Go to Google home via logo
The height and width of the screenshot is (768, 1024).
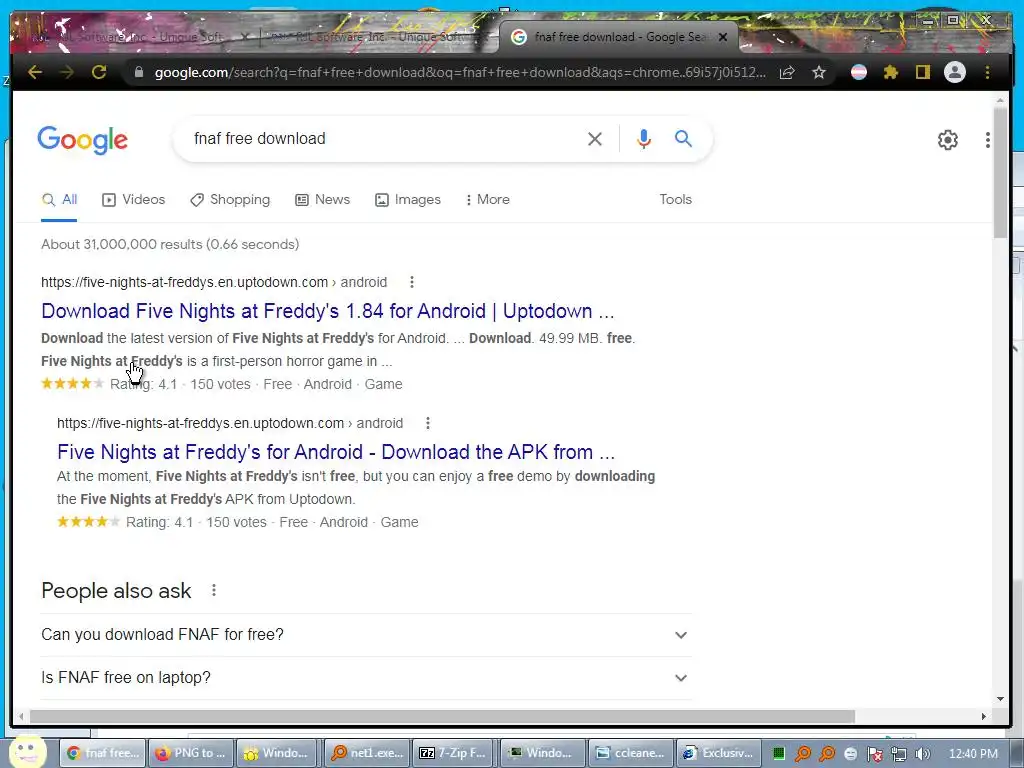coord(82,140)
